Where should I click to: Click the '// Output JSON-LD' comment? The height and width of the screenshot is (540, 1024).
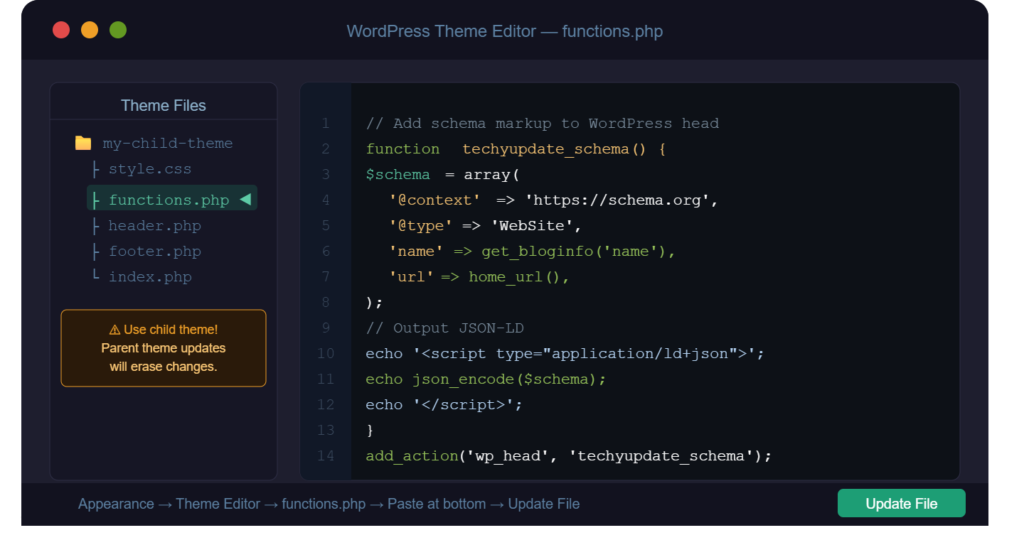pyautogui.click(x=445, y=328)
